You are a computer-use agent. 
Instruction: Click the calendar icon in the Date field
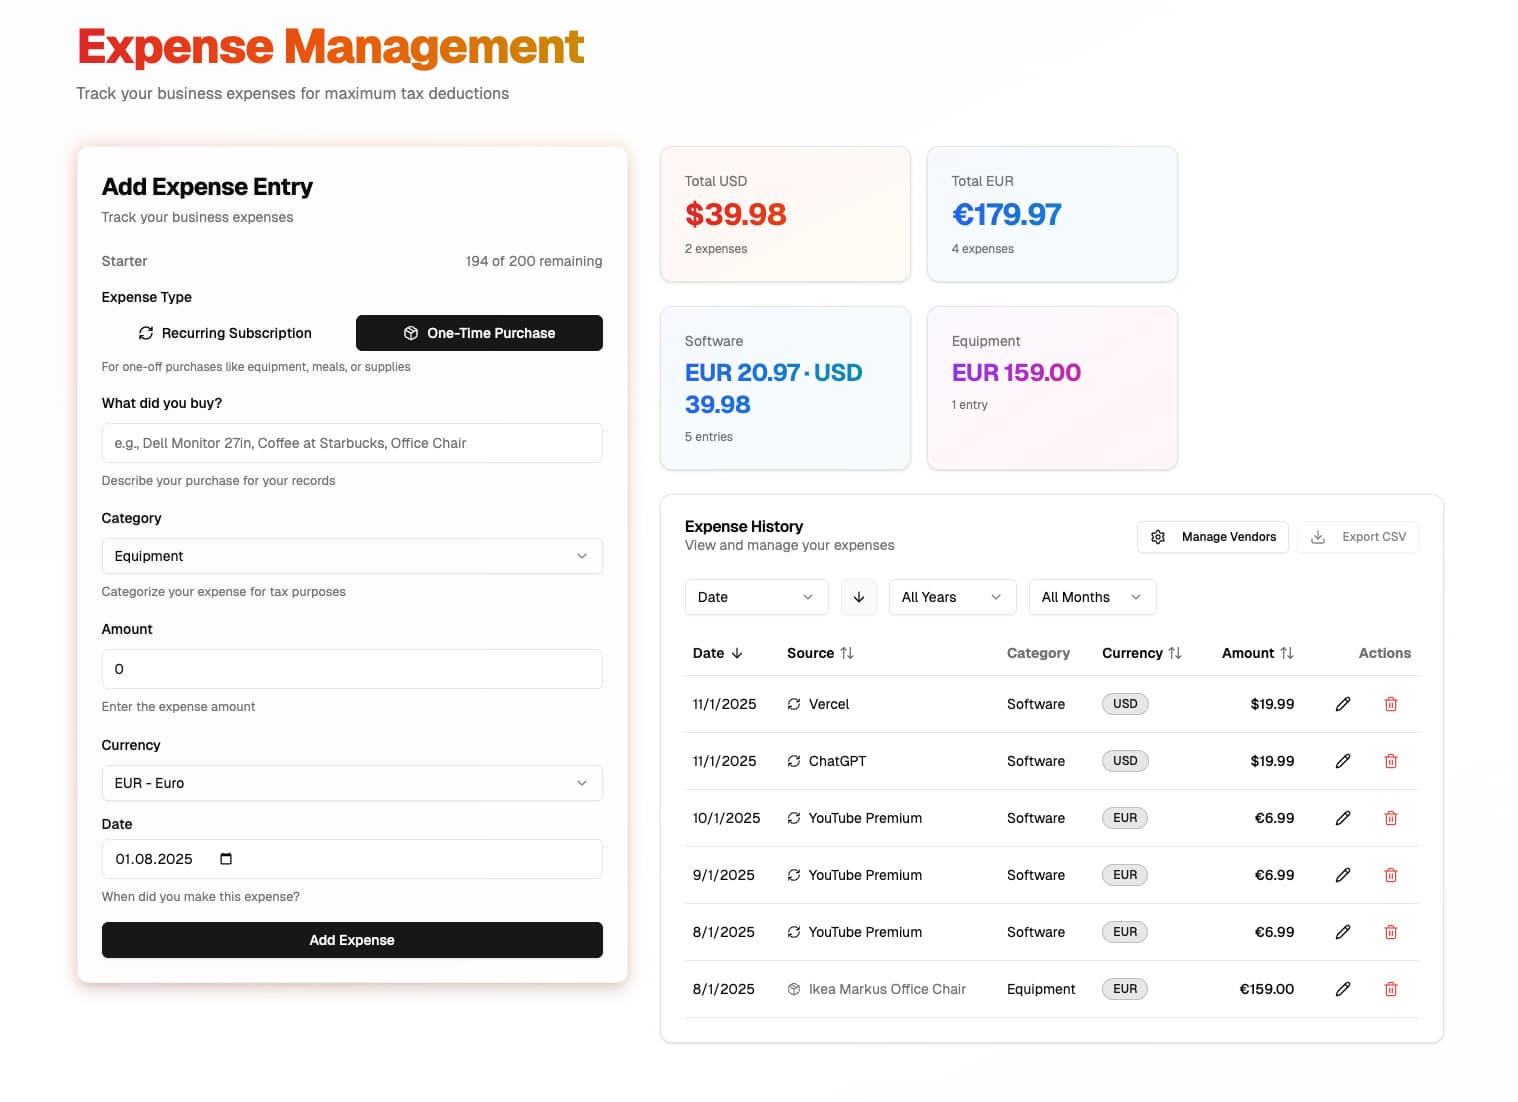click(x=225, y=858)
